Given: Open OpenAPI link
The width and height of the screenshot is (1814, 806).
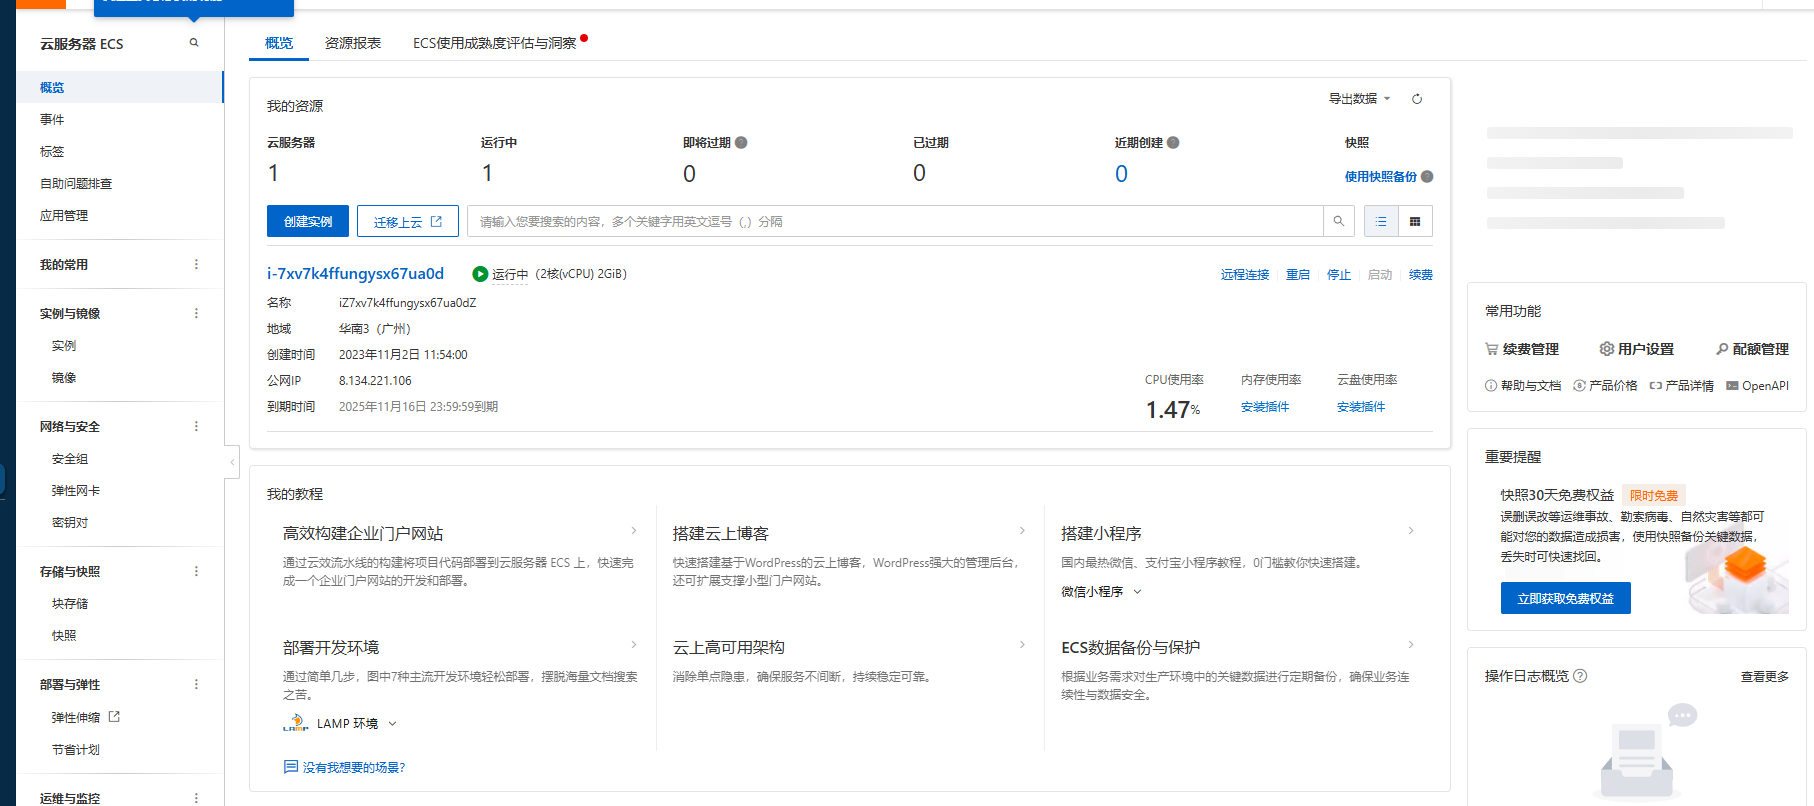Looking at the screenshot, I should 1758,386.
